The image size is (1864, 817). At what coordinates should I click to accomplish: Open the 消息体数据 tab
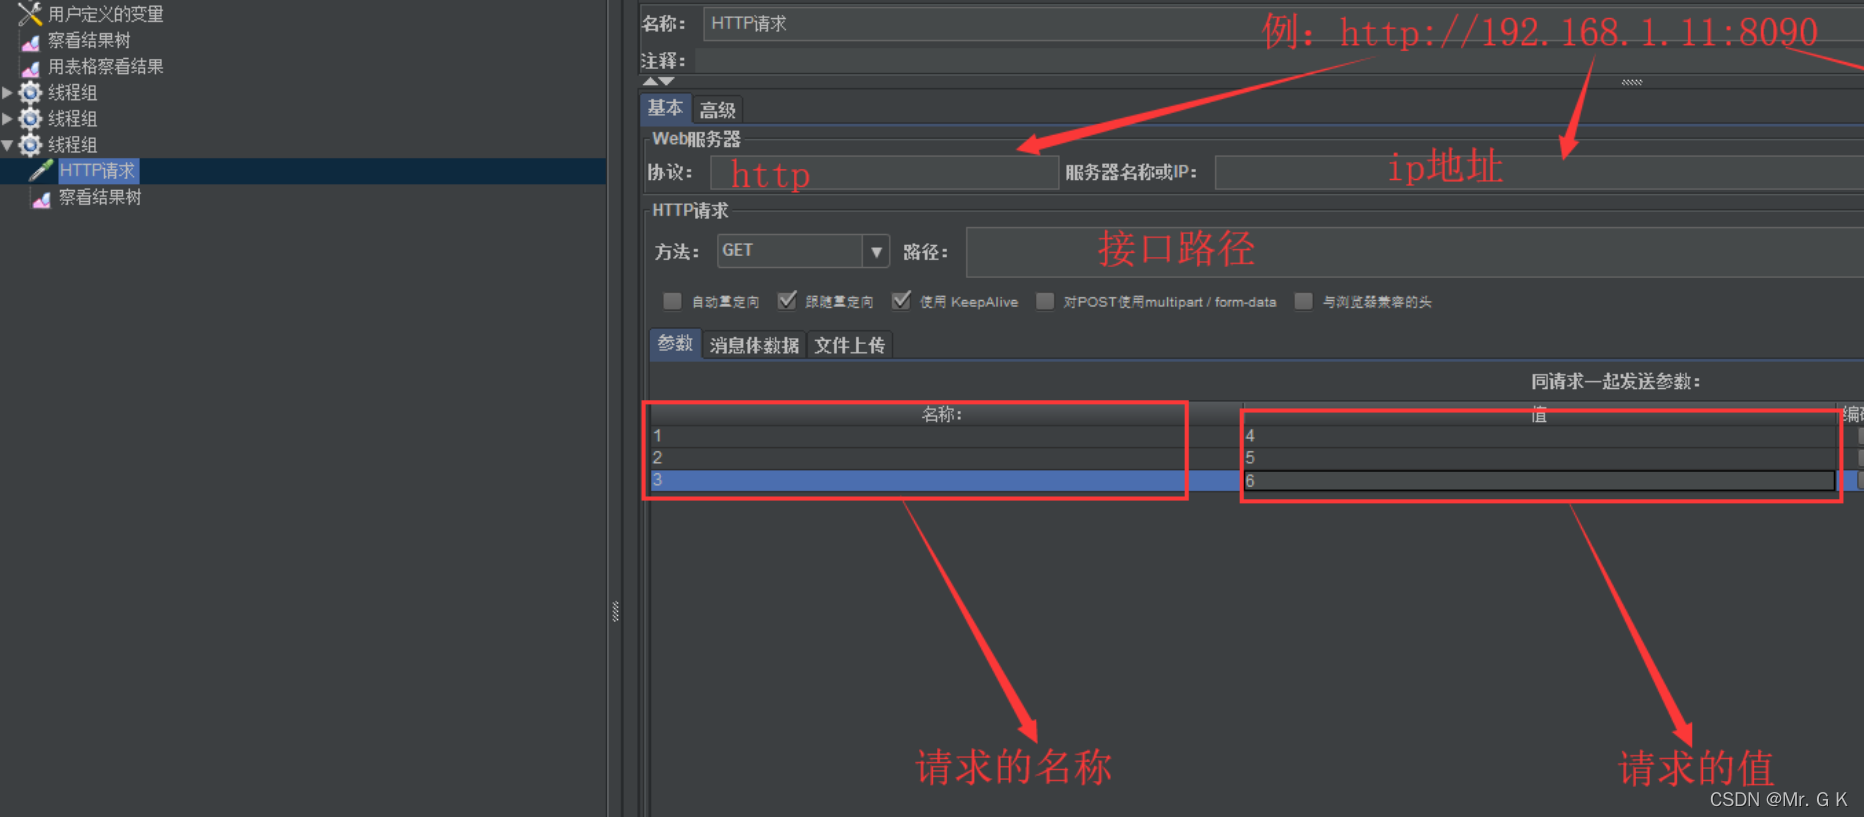(754, 345)
